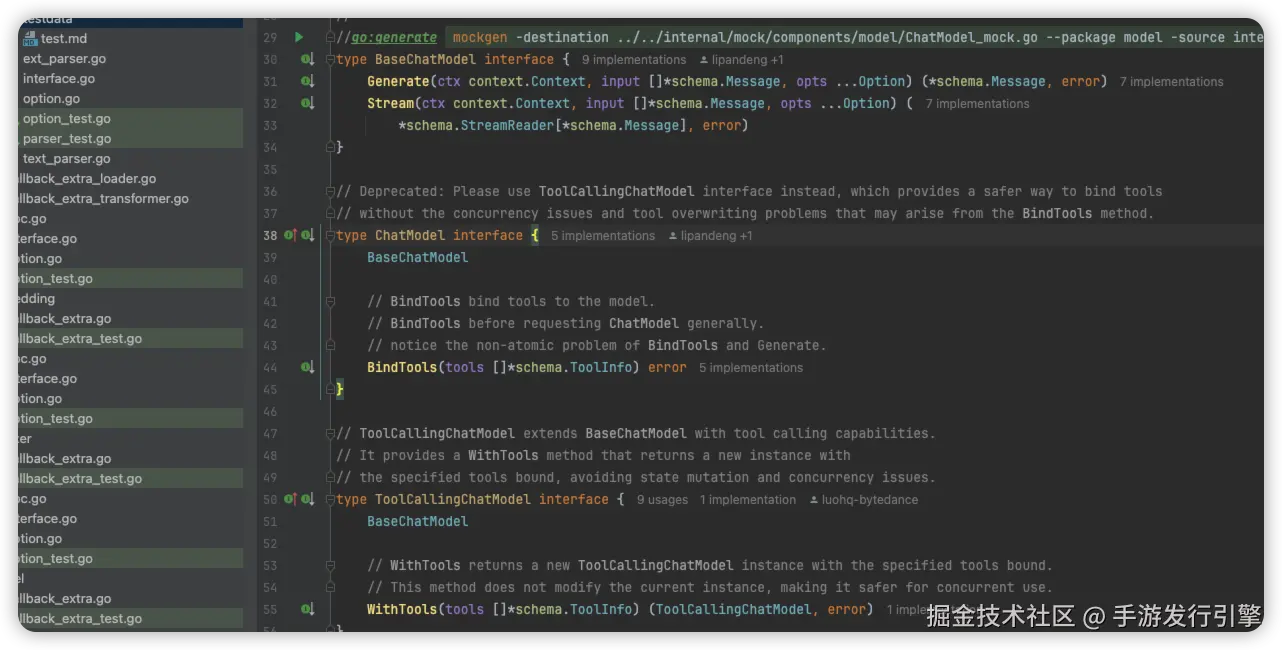Image resolution: width=1282 pixels, height=650 pixels.
Task: Select the edding folder in the tree
Action: pyautogui.click(x=37, y=299)
